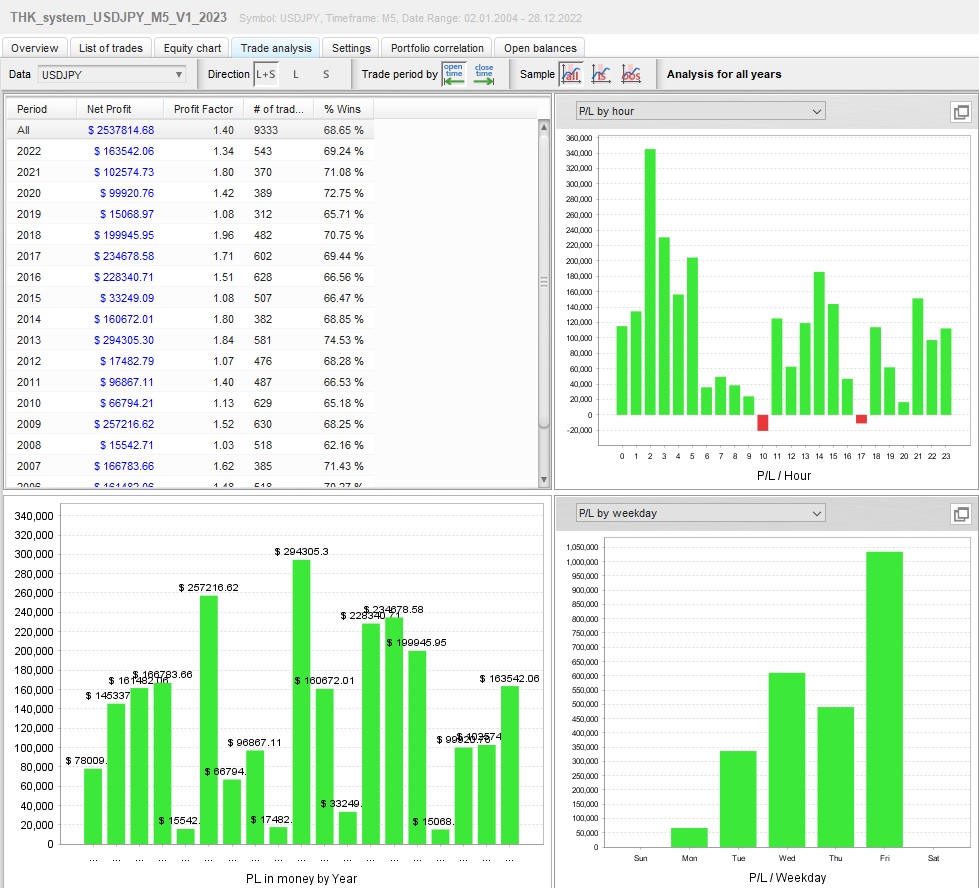The width and height of the screenshot is (979, 888).
Task: Open the Portfolio correlation tab
Action: pyautogui.click(x=437, y=48)
